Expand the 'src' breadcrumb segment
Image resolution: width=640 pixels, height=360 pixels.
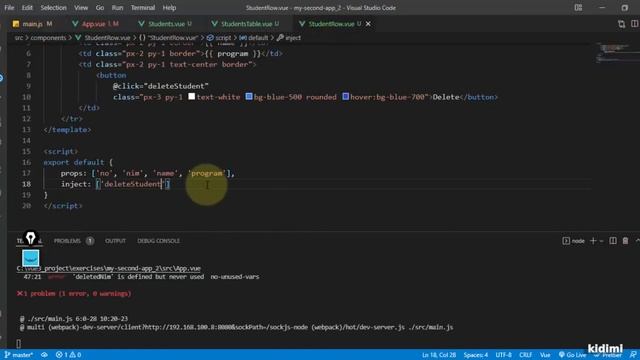click(19, 38)
